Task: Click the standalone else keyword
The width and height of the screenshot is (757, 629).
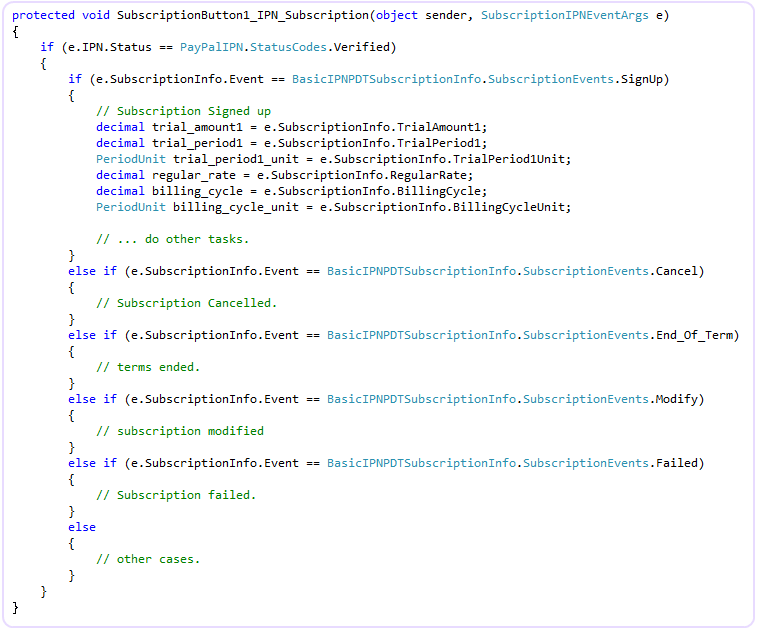Action: [x=82, y=527]
